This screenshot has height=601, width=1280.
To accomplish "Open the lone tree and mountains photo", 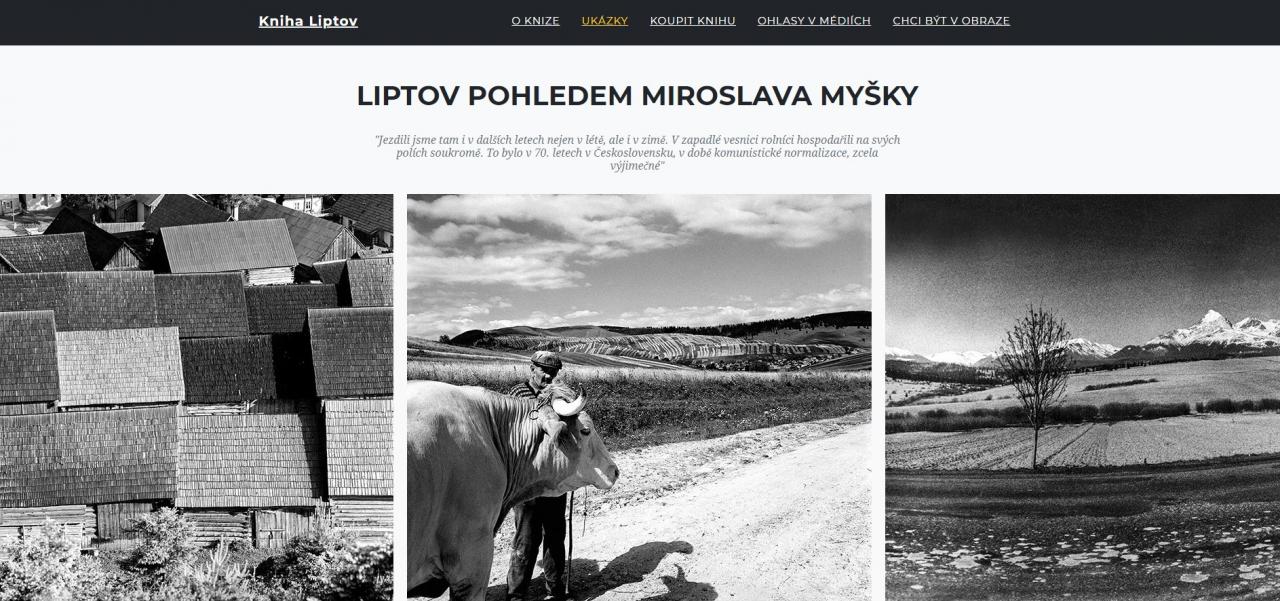I will pyautogui.click(x=1082, y=397).
